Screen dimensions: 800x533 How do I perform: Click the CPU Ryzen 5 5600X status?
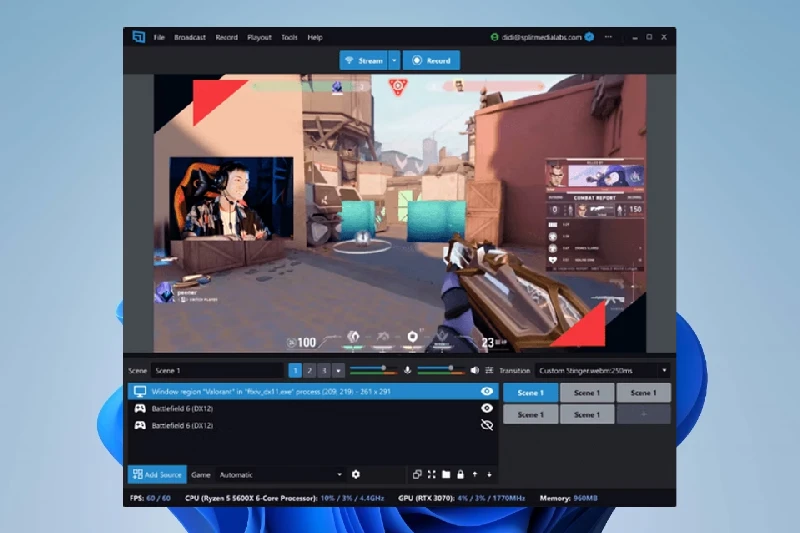click(x=284, y=498)
